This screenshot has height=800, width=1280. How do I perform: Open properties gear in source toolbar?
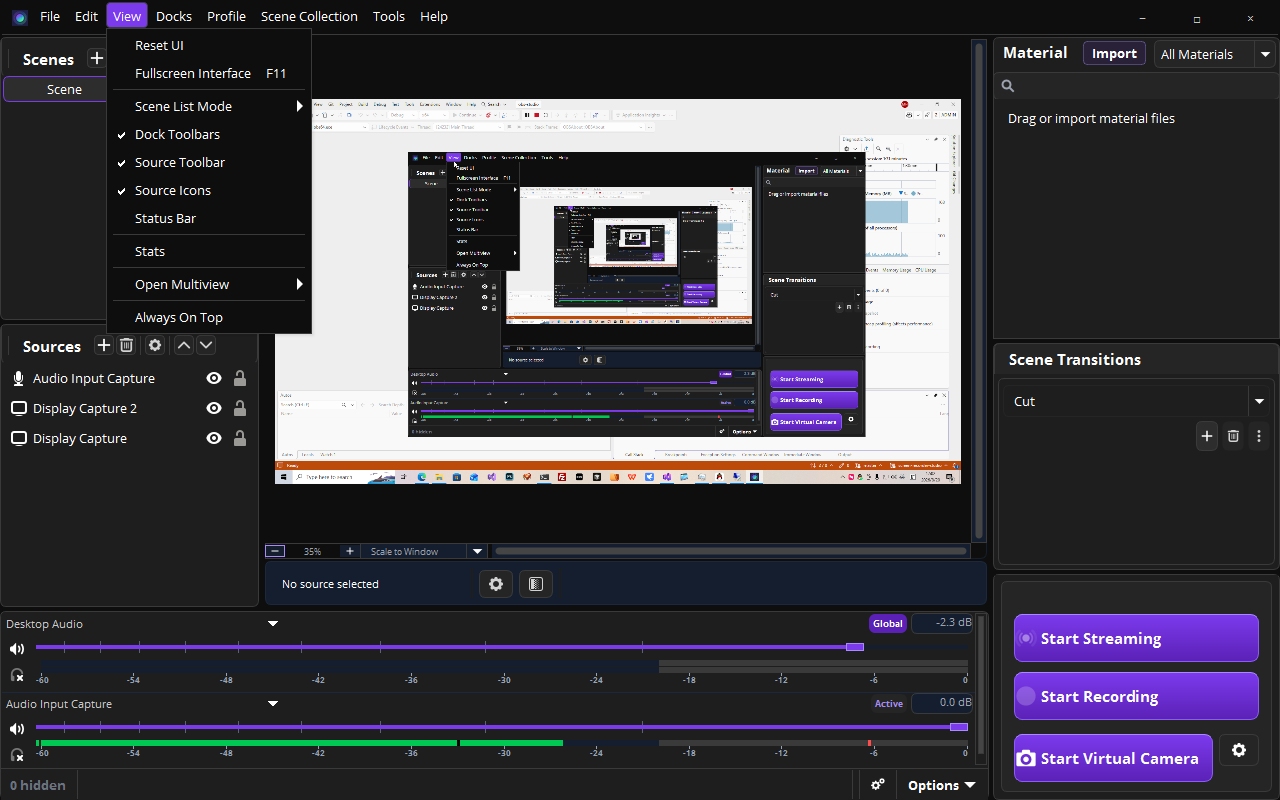[496, 584]
